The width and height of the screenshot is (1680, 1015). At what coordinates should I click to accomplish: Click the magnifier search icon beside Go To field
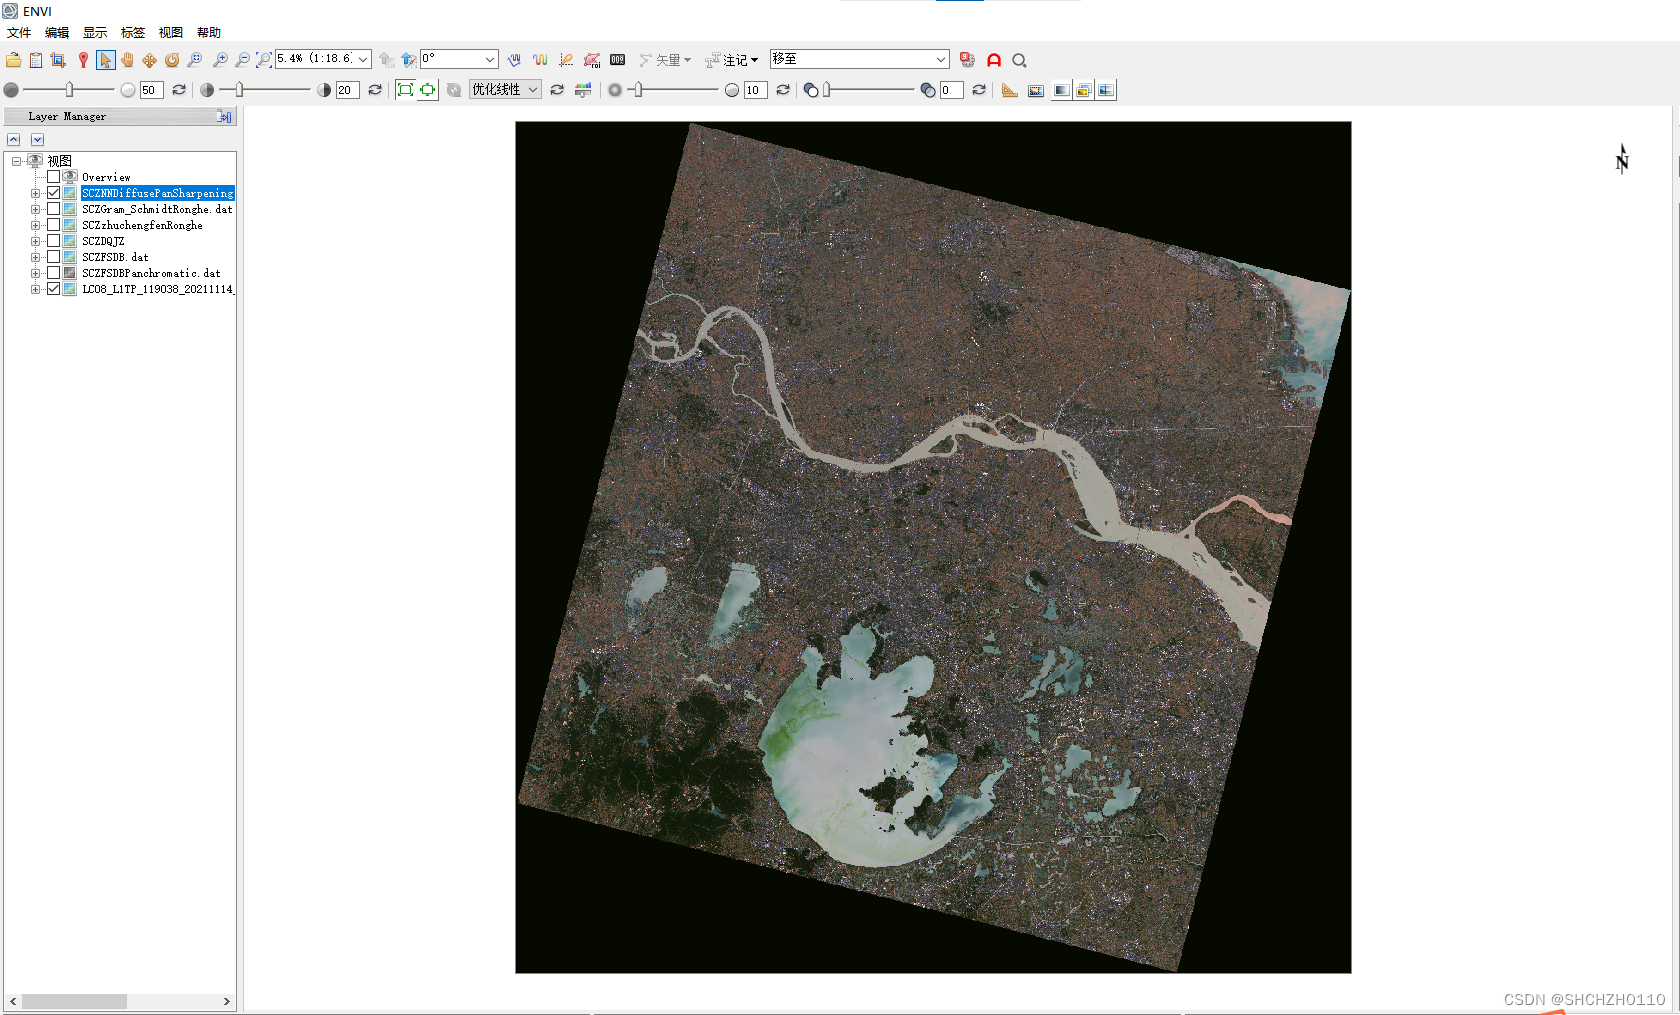pos(1020,60)
